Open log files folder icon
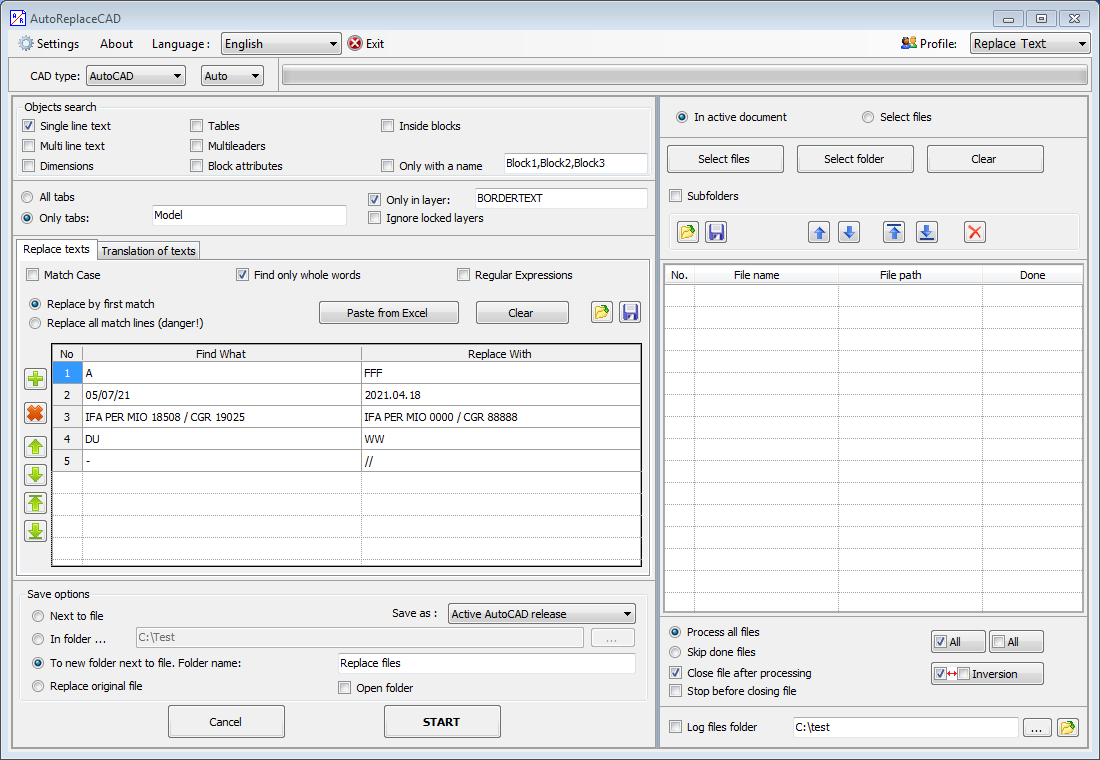The width and height of the screenshot is (1100, 760). coord(1068,727)
